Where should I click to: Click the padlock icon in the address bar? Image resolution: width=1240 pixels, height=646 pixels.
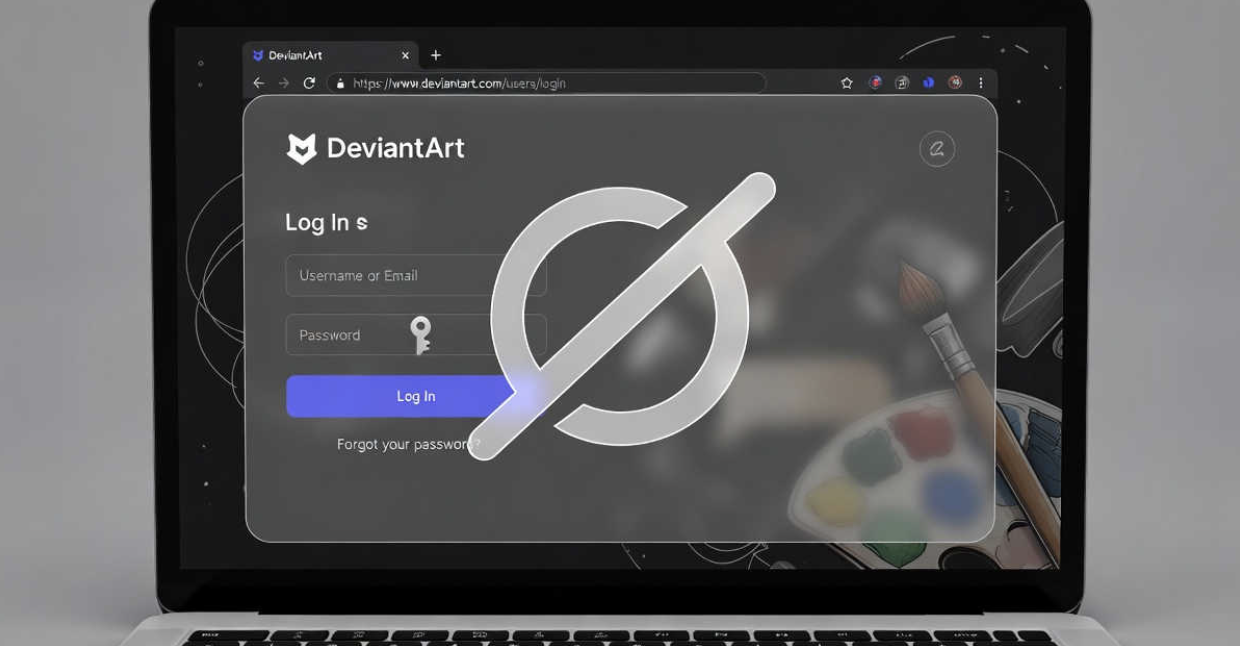341,83
